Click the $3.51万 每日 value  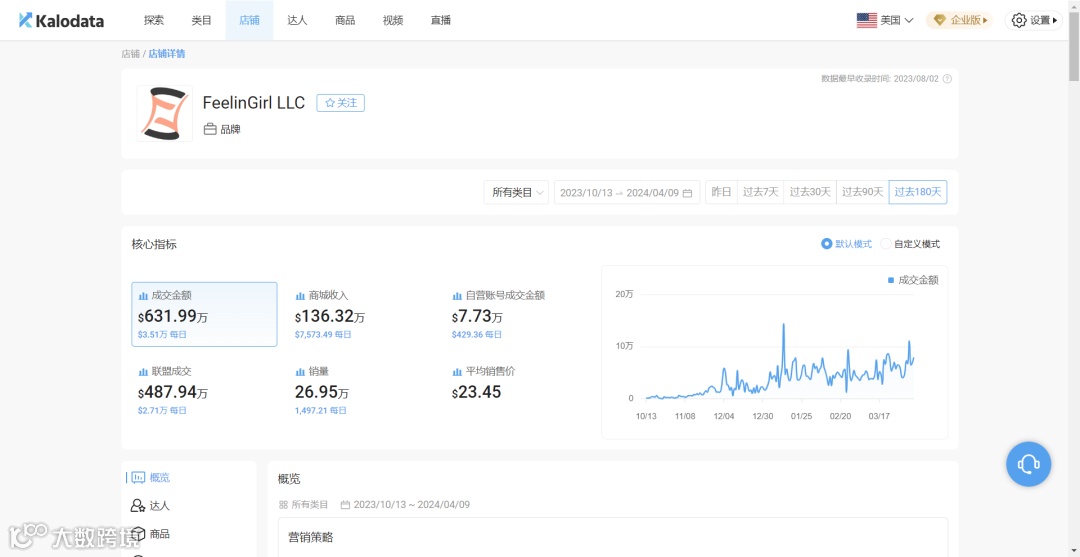pyautogui.click(x=162, y=335)
